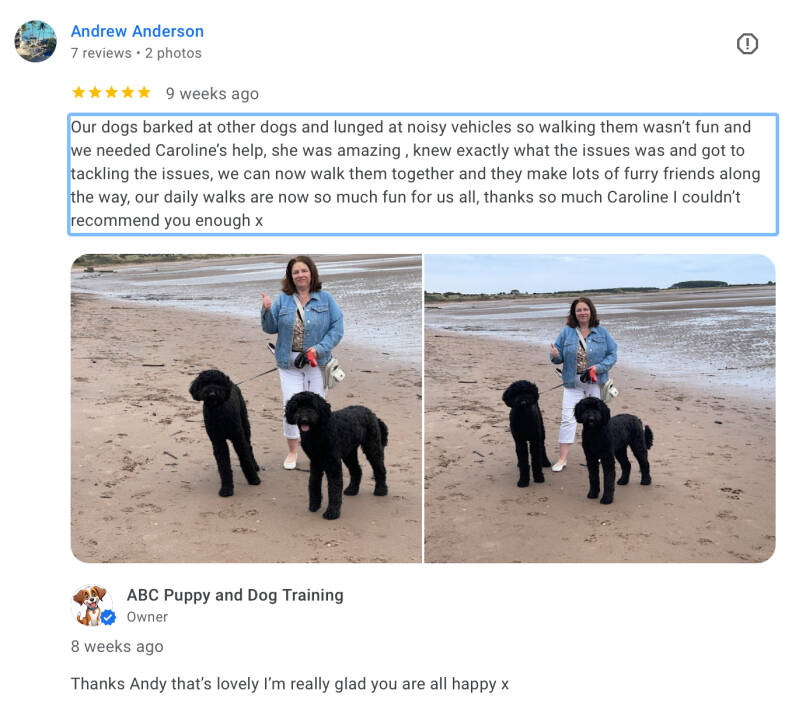Click inside the highlighted review text box
799x708 pixels.
(x=423, y=174)
